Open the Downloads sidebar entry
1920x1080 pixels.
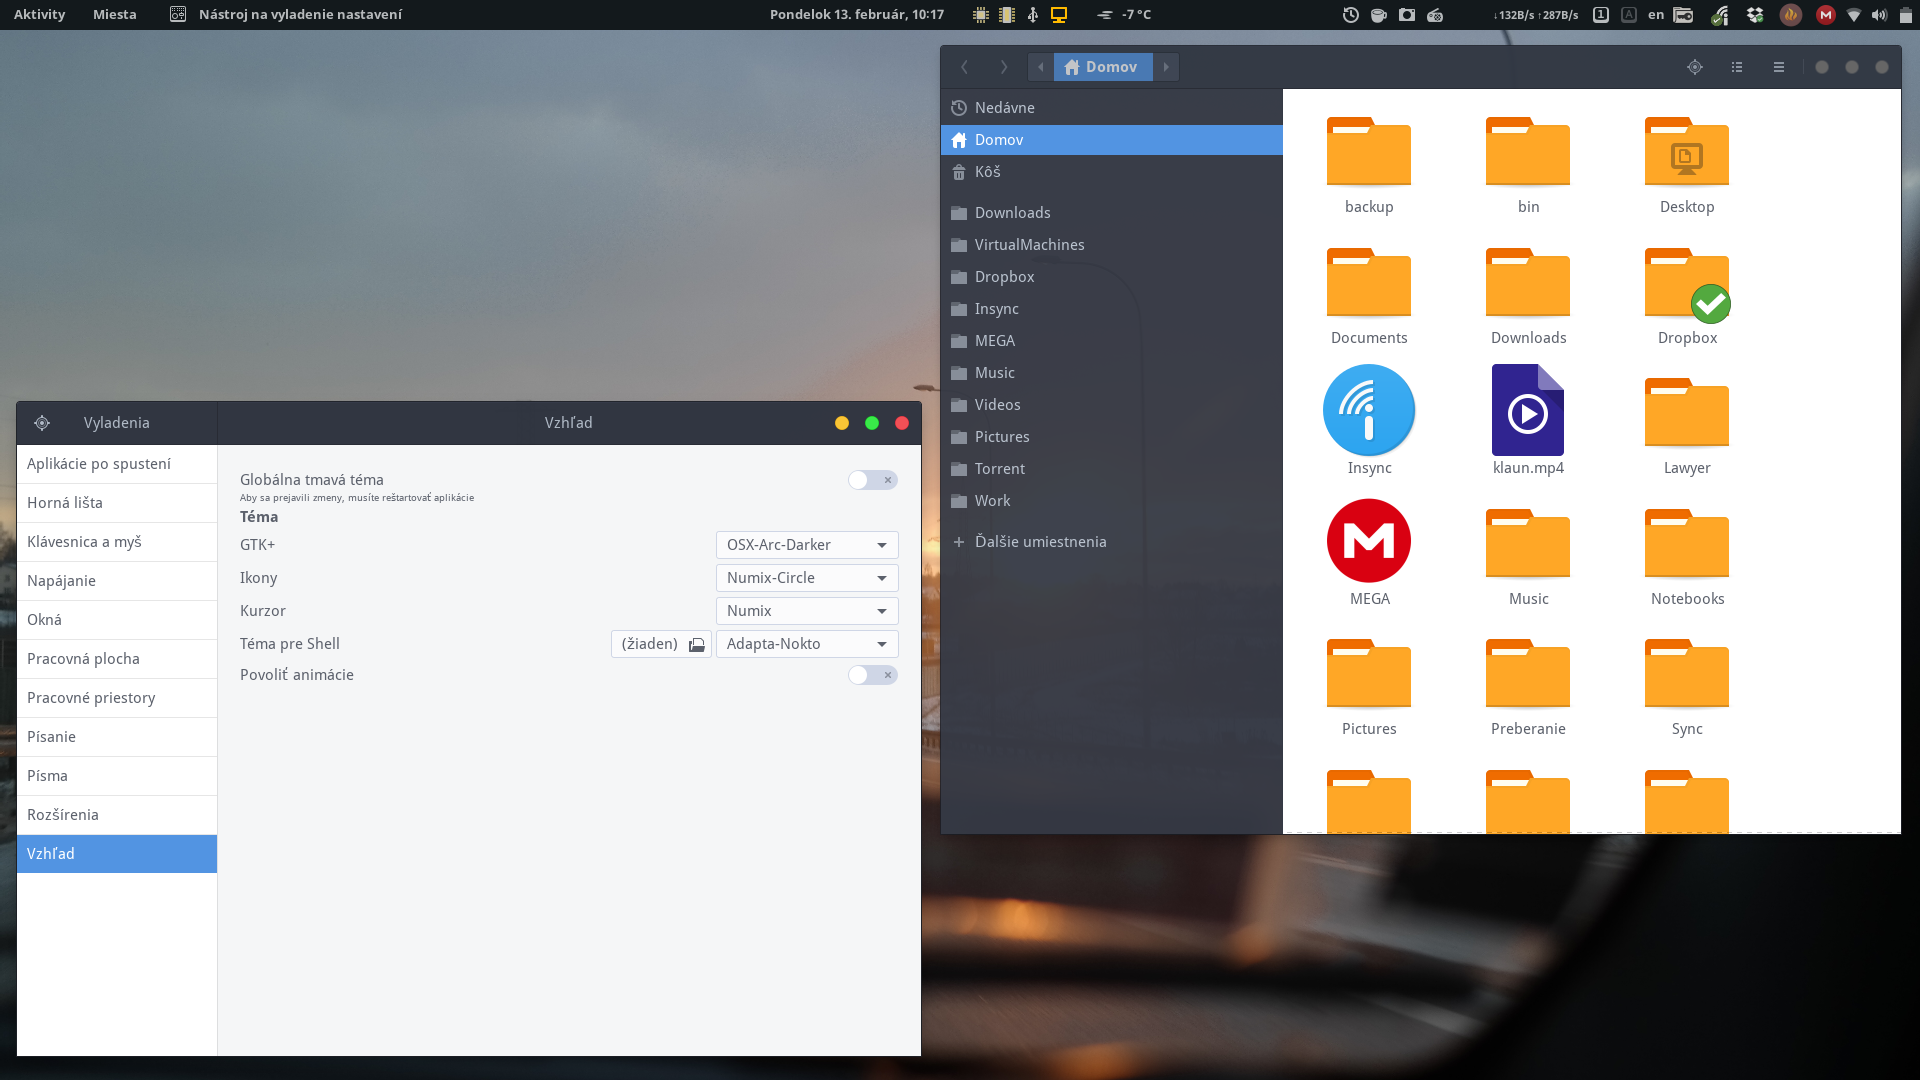tap(1012, 212)
